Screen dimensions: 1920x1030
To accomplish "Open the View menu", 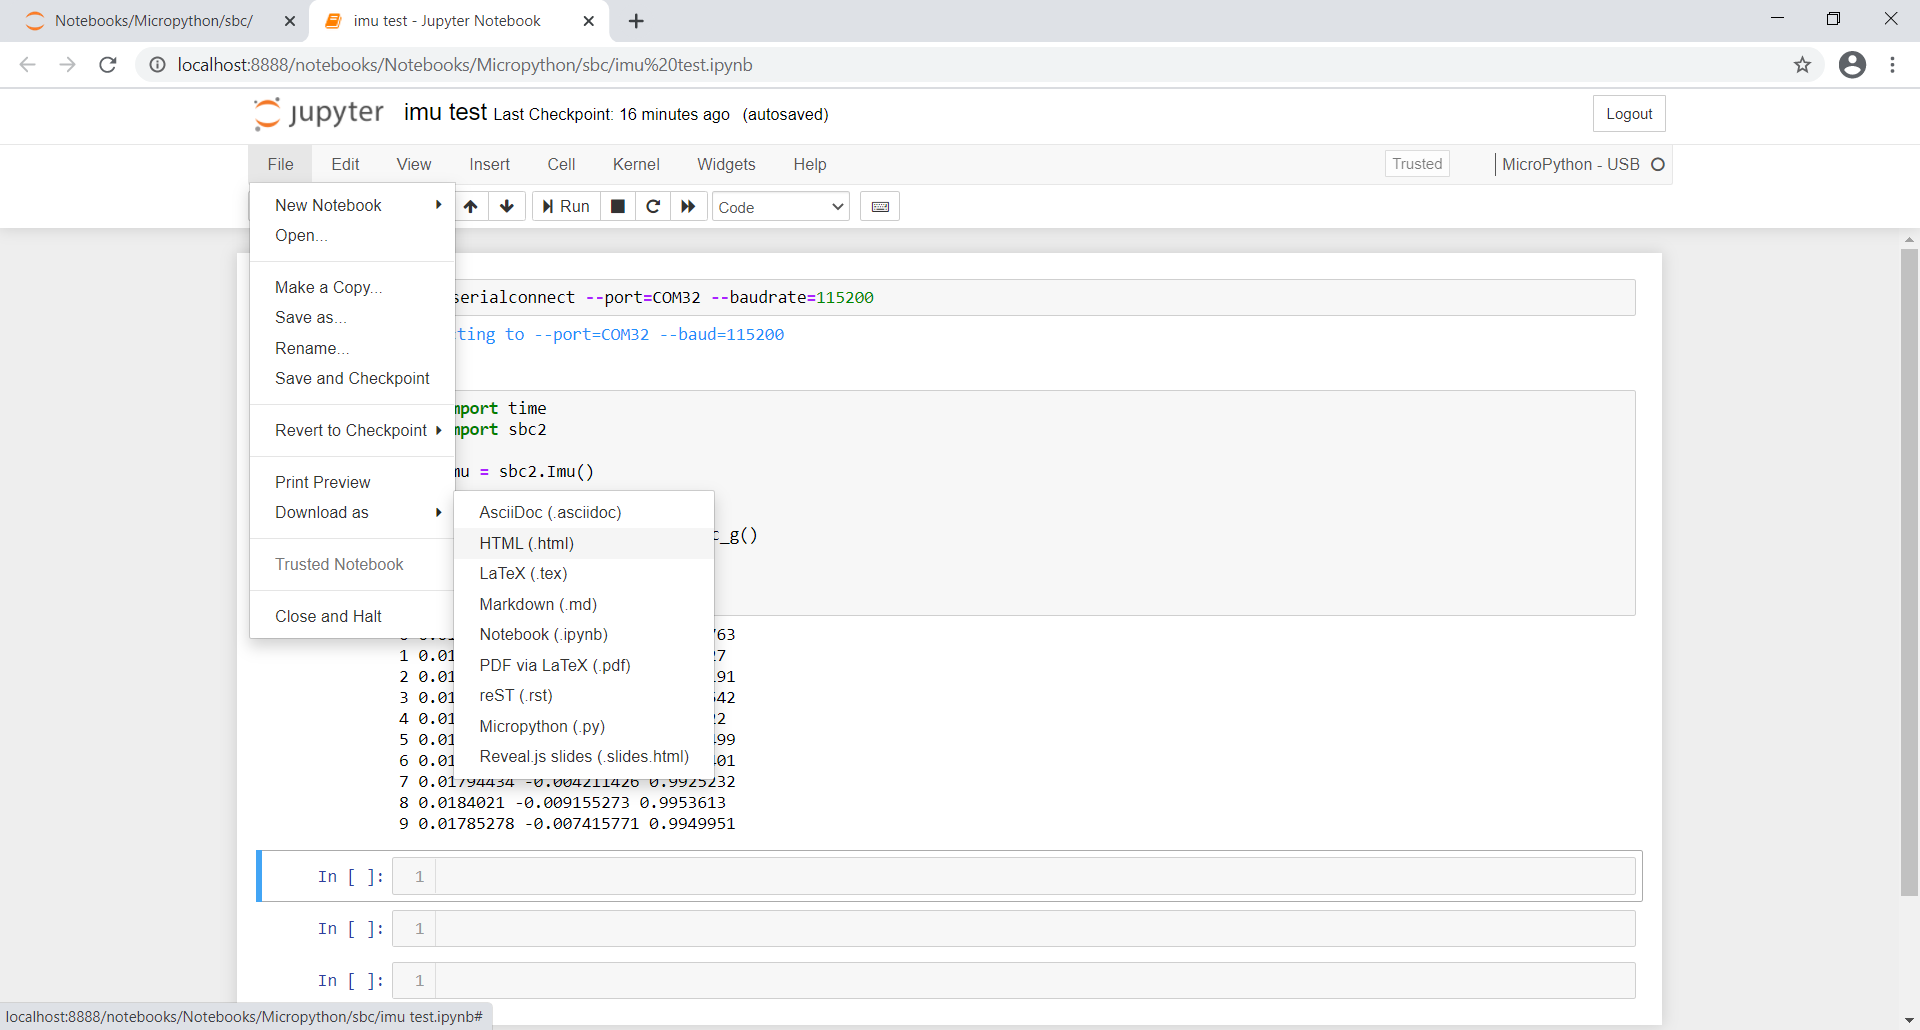I will tap(413, 164).
